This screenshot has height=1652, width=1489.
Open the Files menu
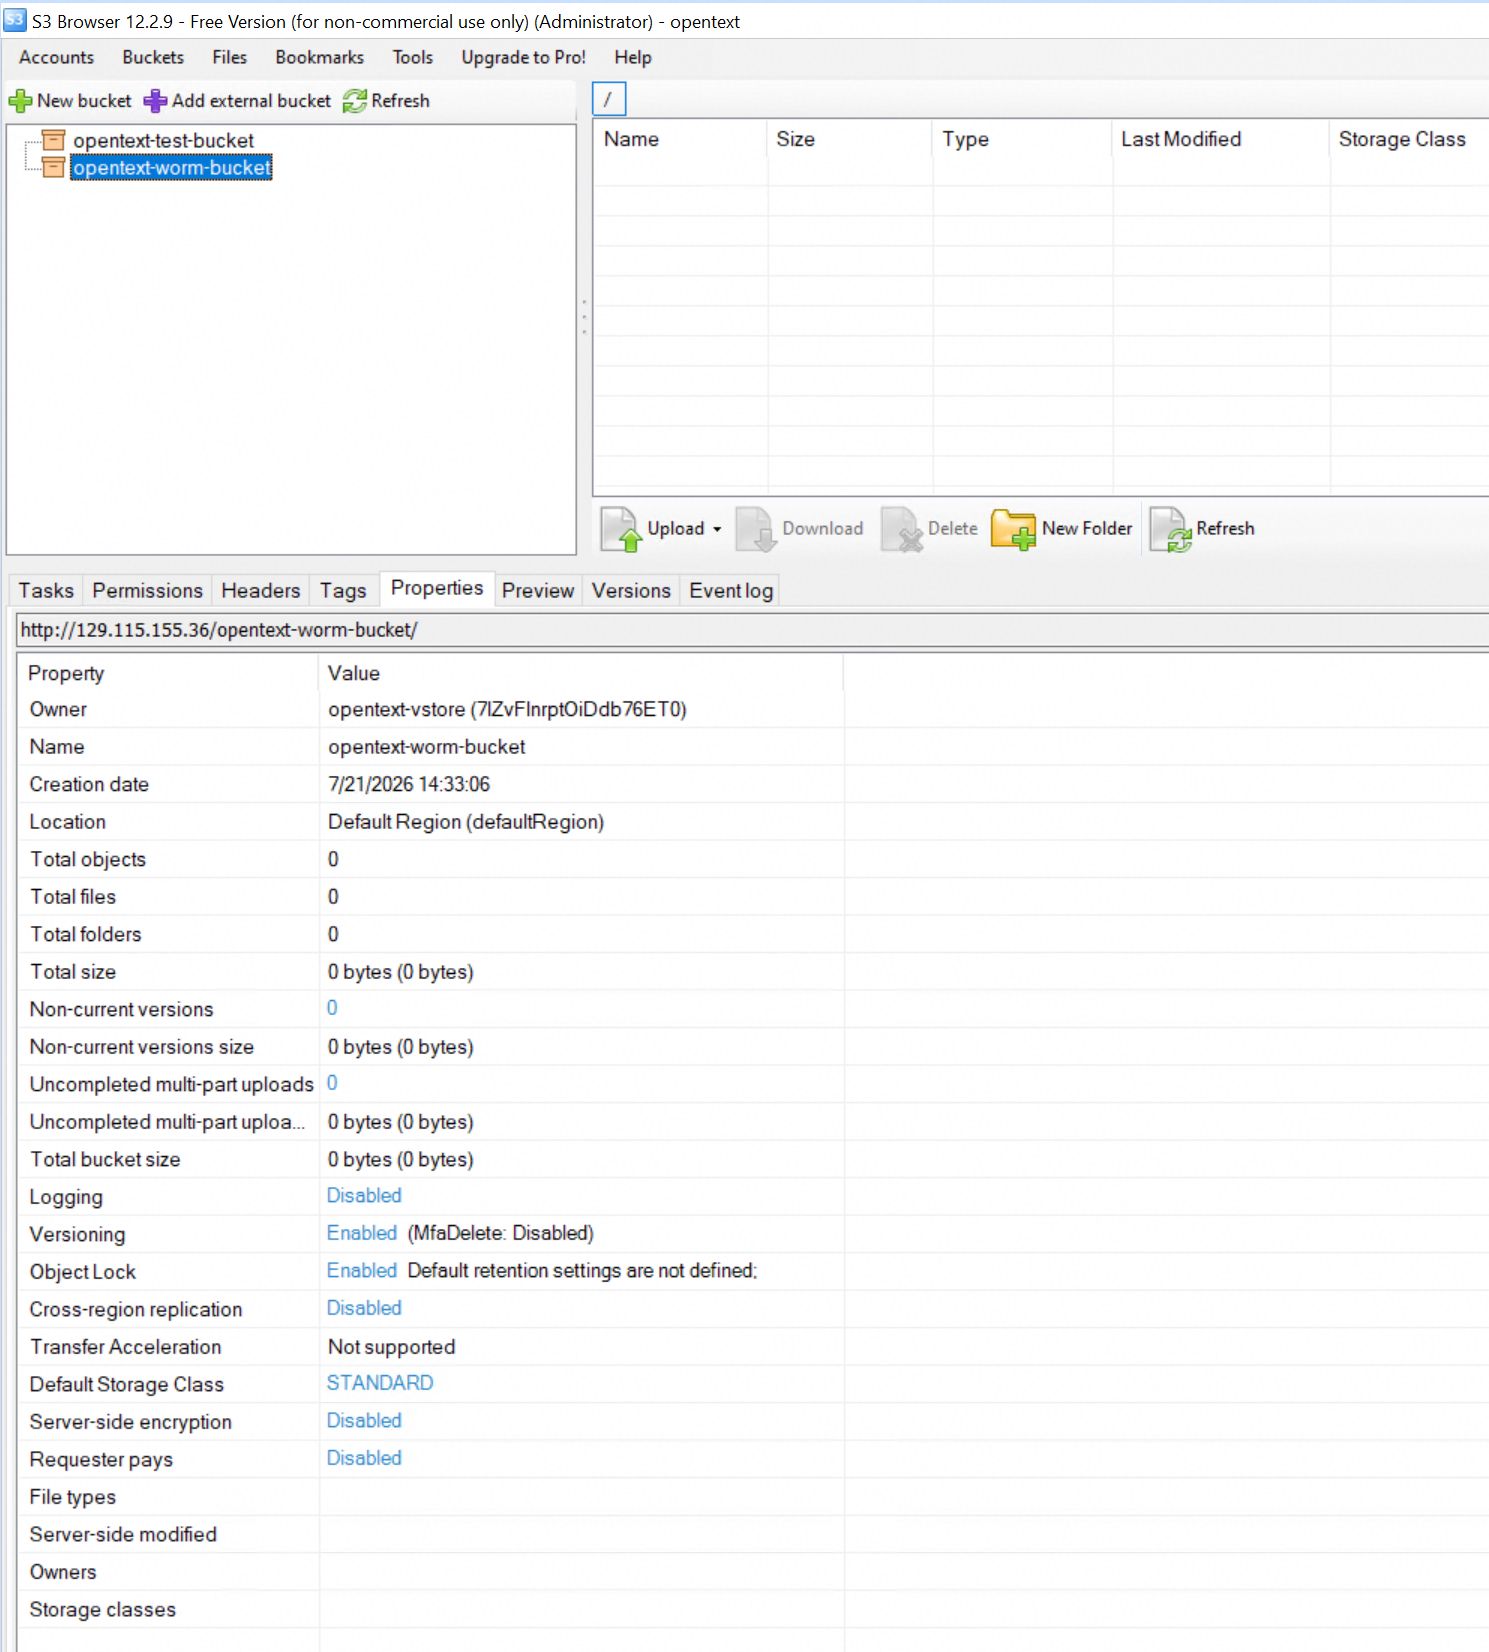[230, 57]
